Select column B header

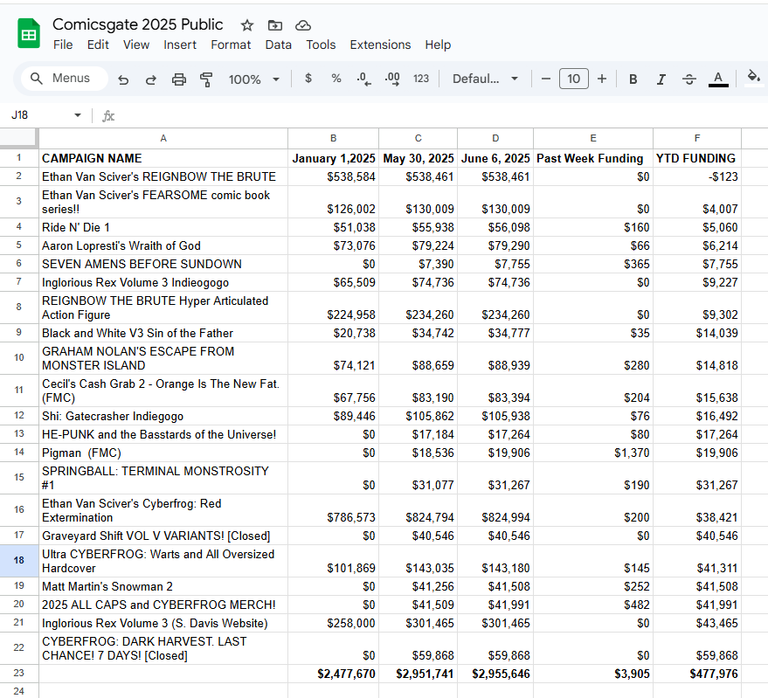coord(333,138)
